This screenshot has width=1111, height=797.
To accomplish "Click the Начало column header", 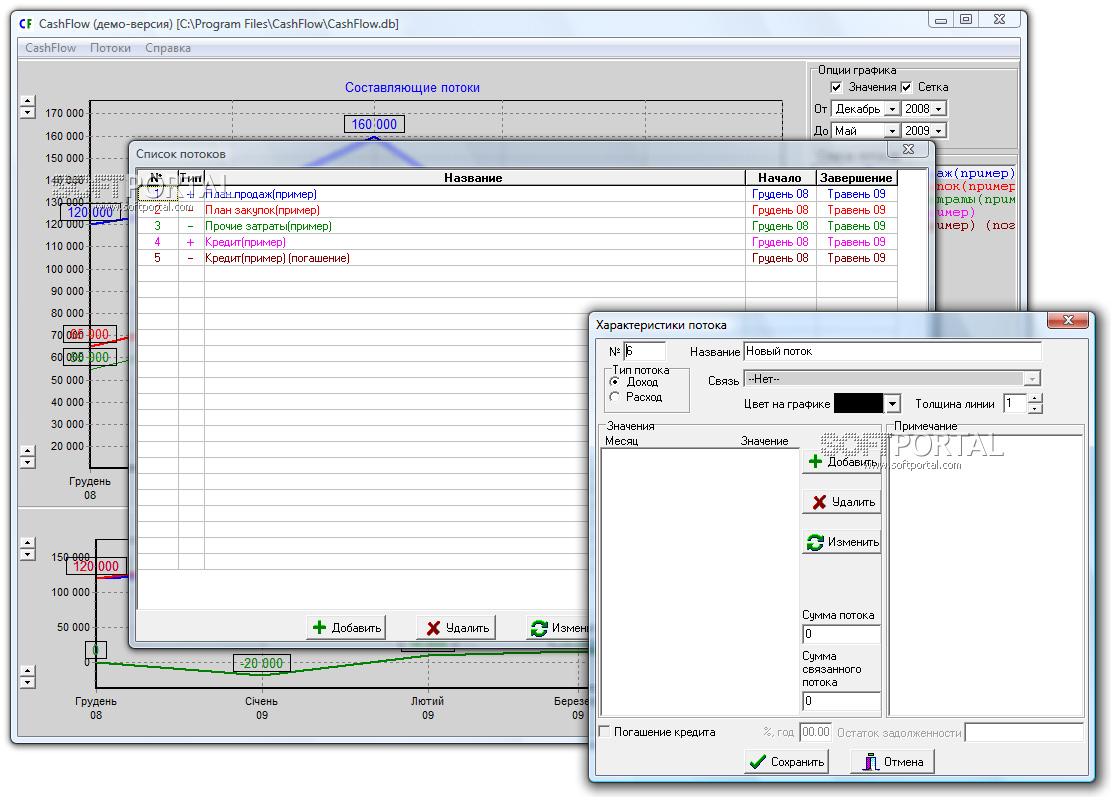I will 780,178.
